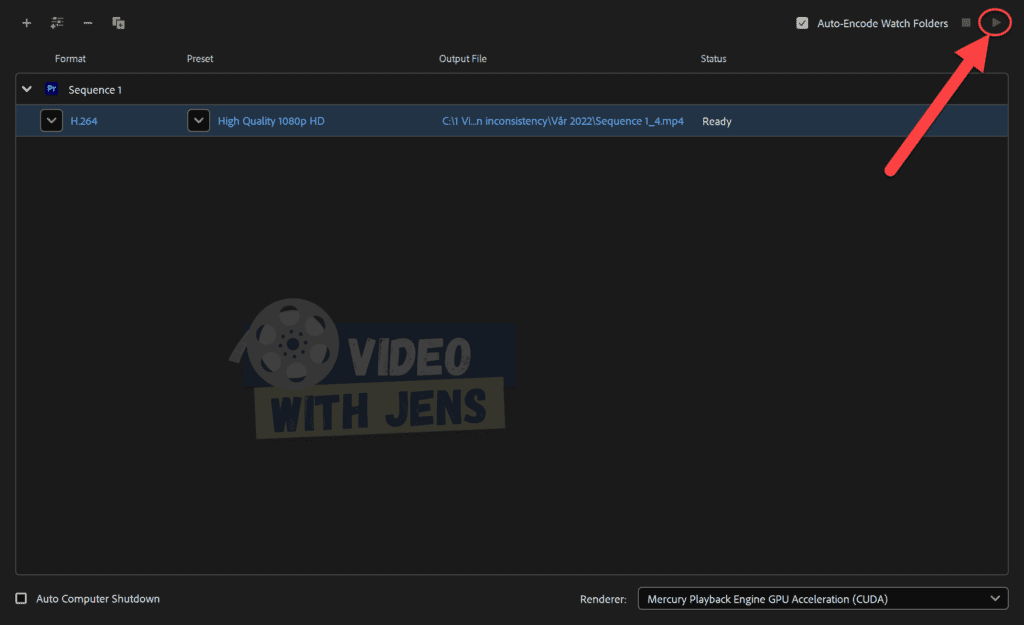Collapse the Sequence 1 group

pyautogui.click(x=27, y=89)
